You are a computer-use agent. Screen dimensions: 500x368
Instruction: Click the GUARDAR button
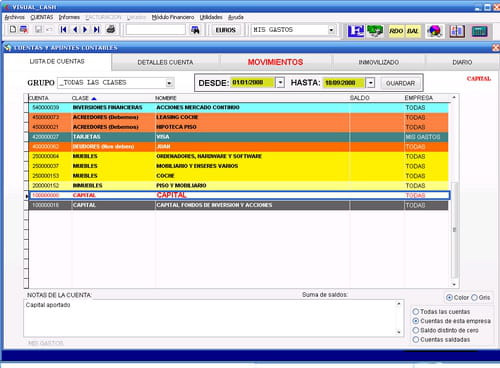(400, 83)
